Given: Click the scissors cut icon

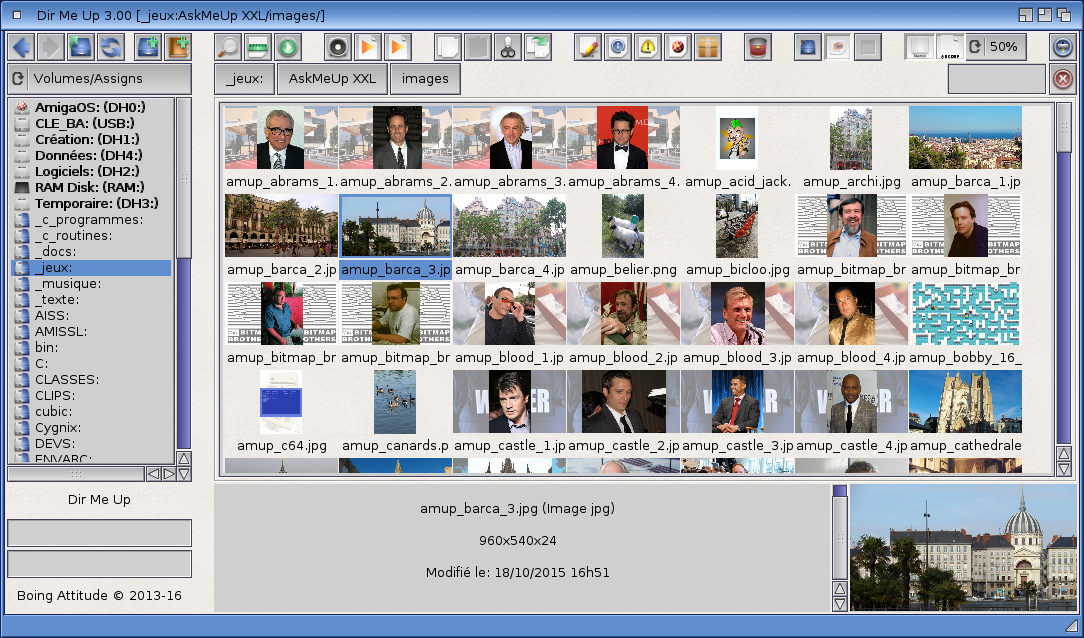Looking at the screenshot, I should (509, 47).
